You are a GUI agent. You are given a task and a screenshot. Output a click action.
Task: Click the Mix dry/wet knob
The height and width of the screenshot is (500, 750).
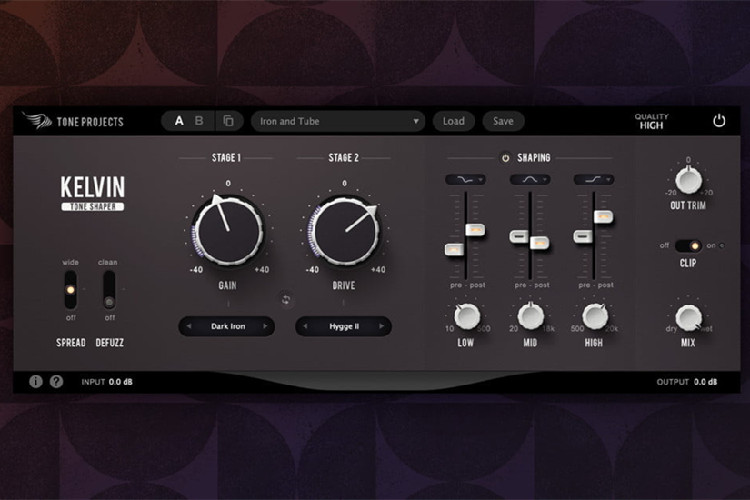pos(688,318)
